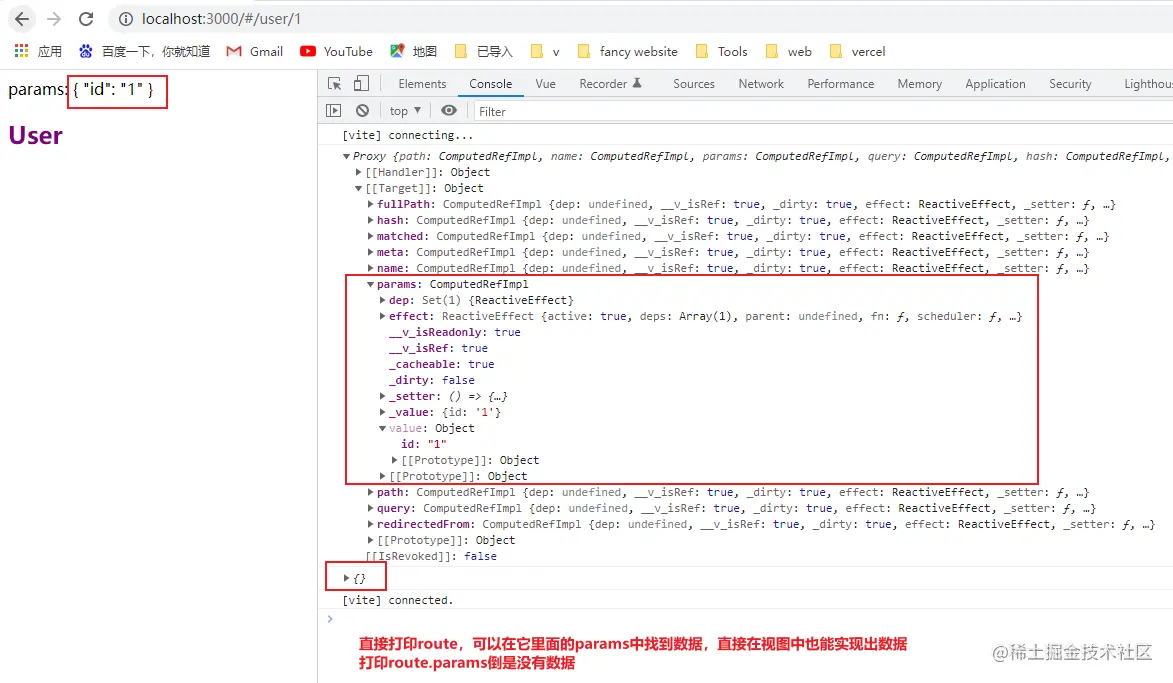Switch to the Application tab

[x=995, y=84]
